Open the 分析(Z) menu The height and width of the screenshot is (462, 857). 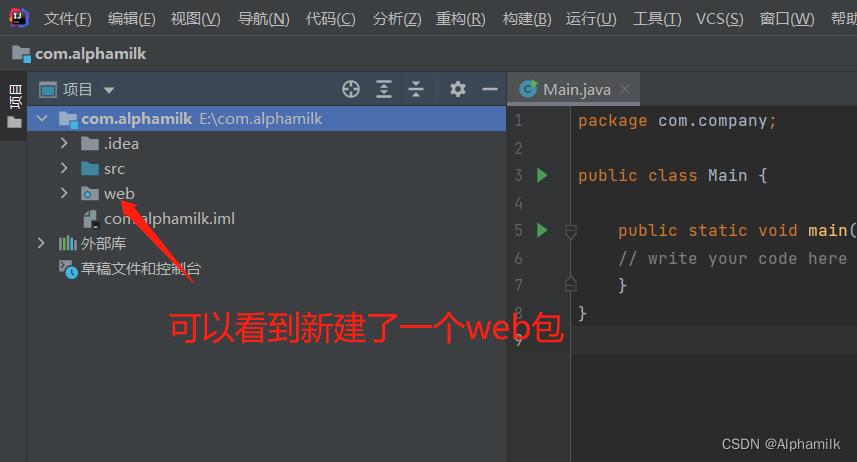pyautogui.click(x=397, y=19)
